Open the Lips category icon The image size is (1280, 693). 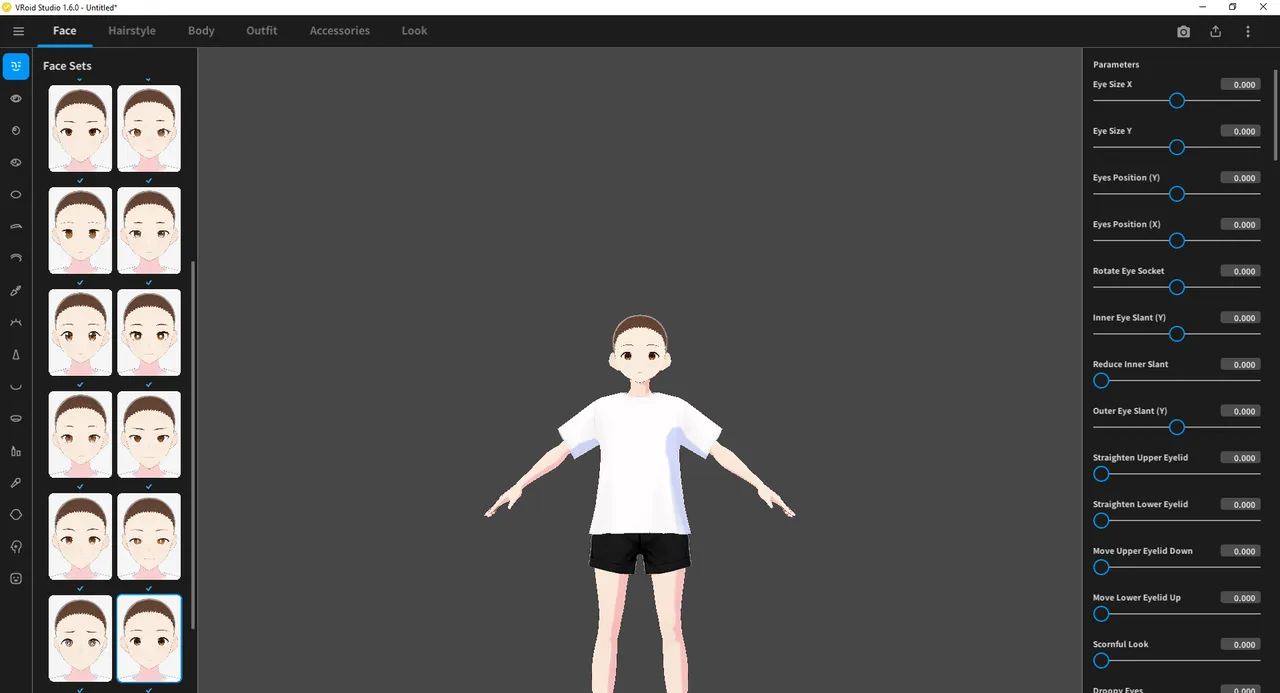click(16, 419)
